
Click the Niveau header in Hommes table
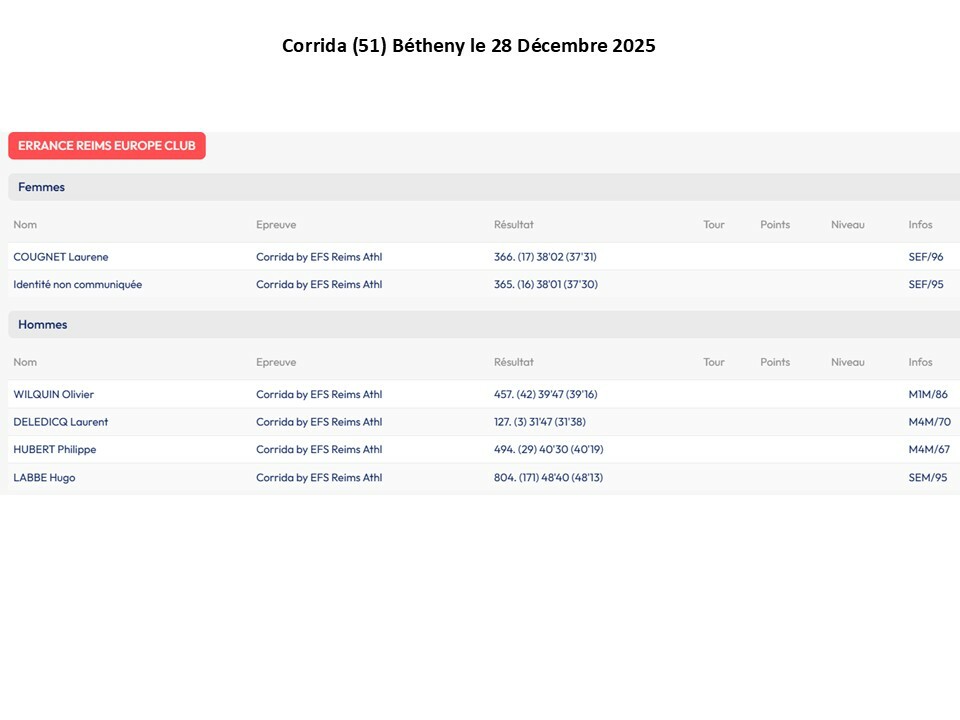click(x=847, y=362)
